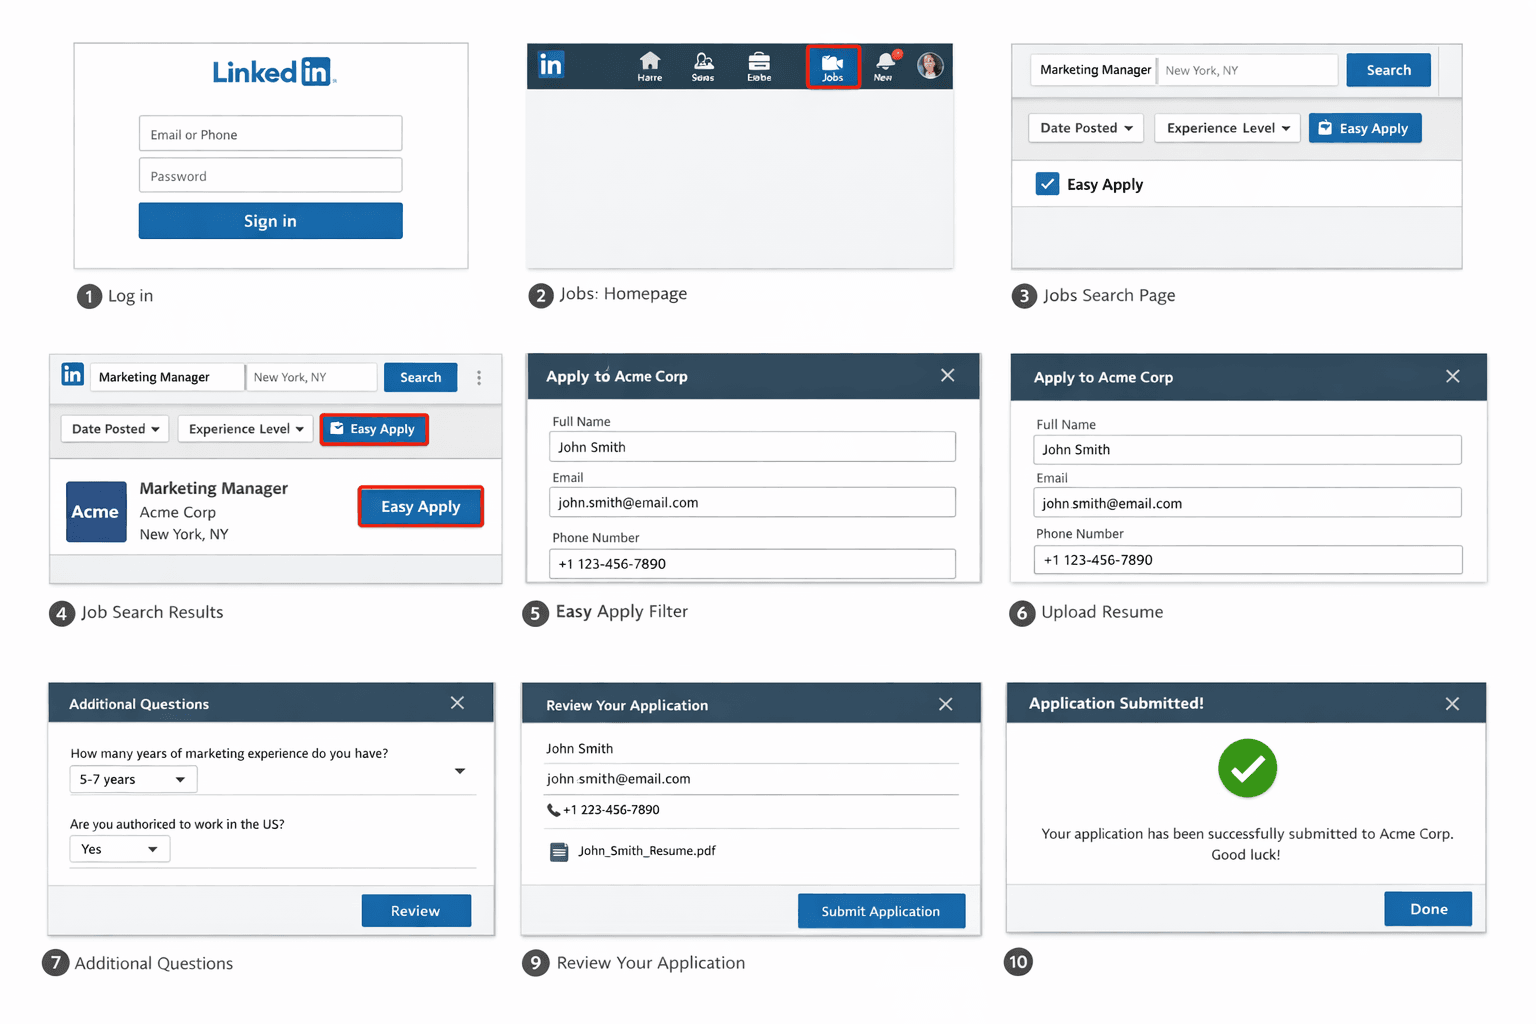
Task: Select the Acme company logo thumbnail
Action: tap(96, 511)
